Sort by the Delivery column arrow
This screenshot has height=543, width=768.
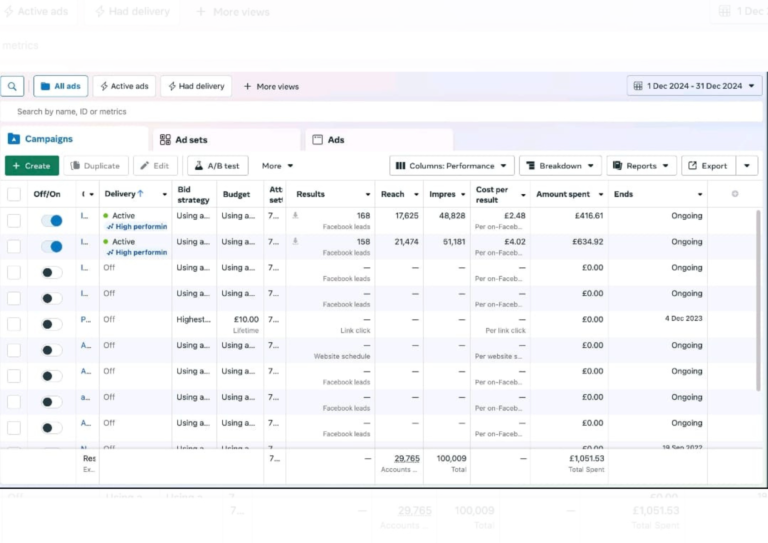point(139,194)
